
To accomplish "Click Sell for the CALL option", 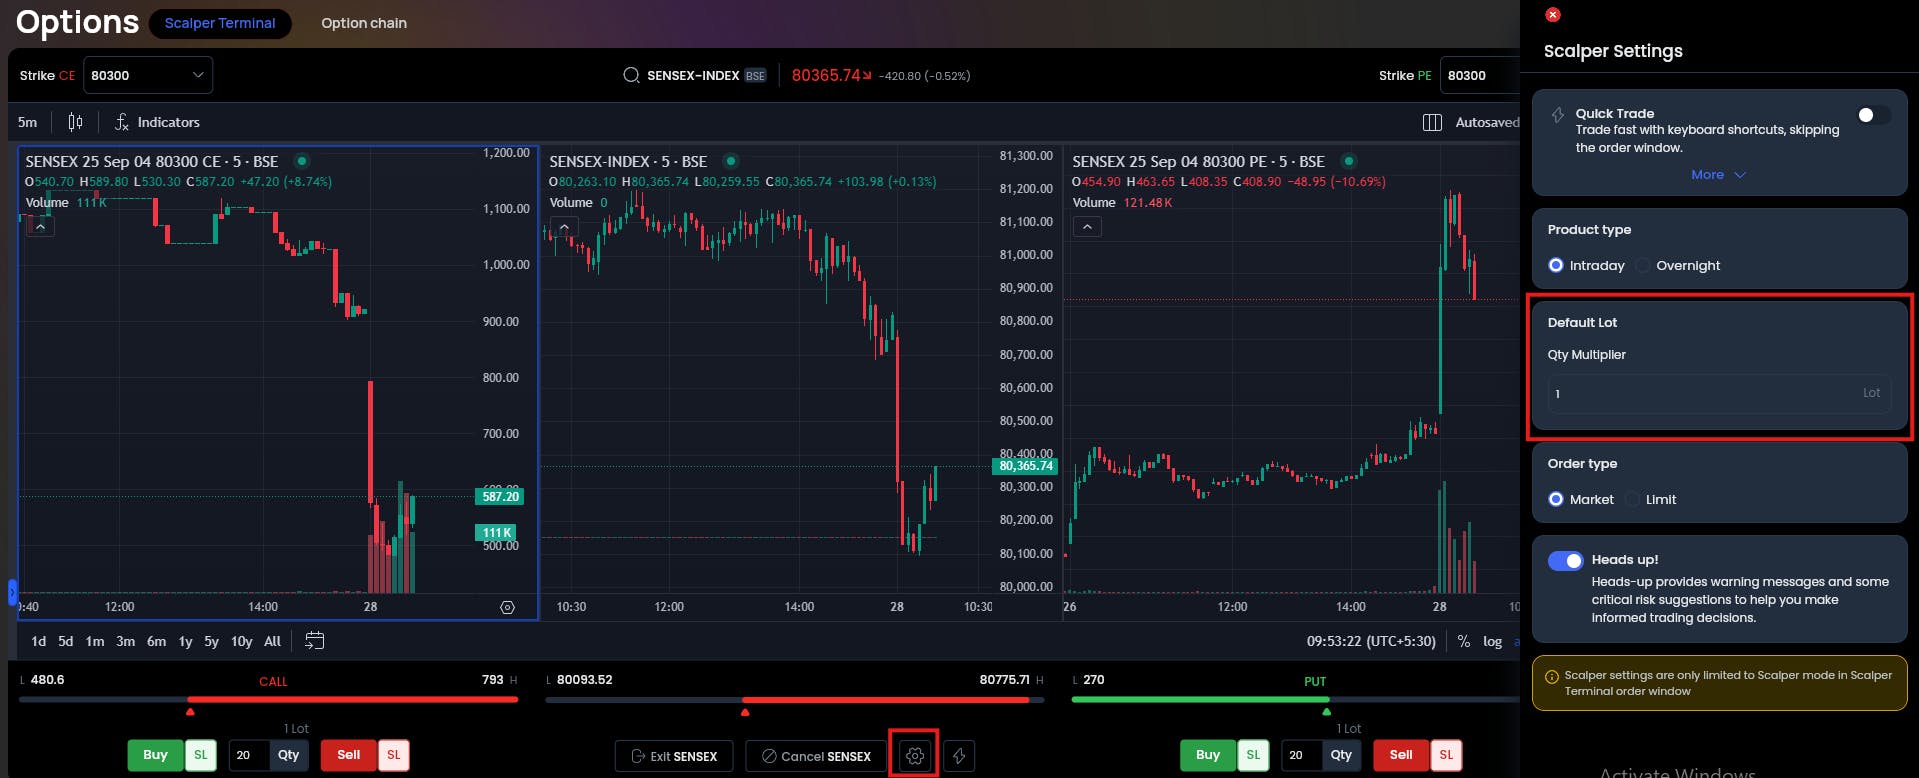I will [x=348, y=755].
